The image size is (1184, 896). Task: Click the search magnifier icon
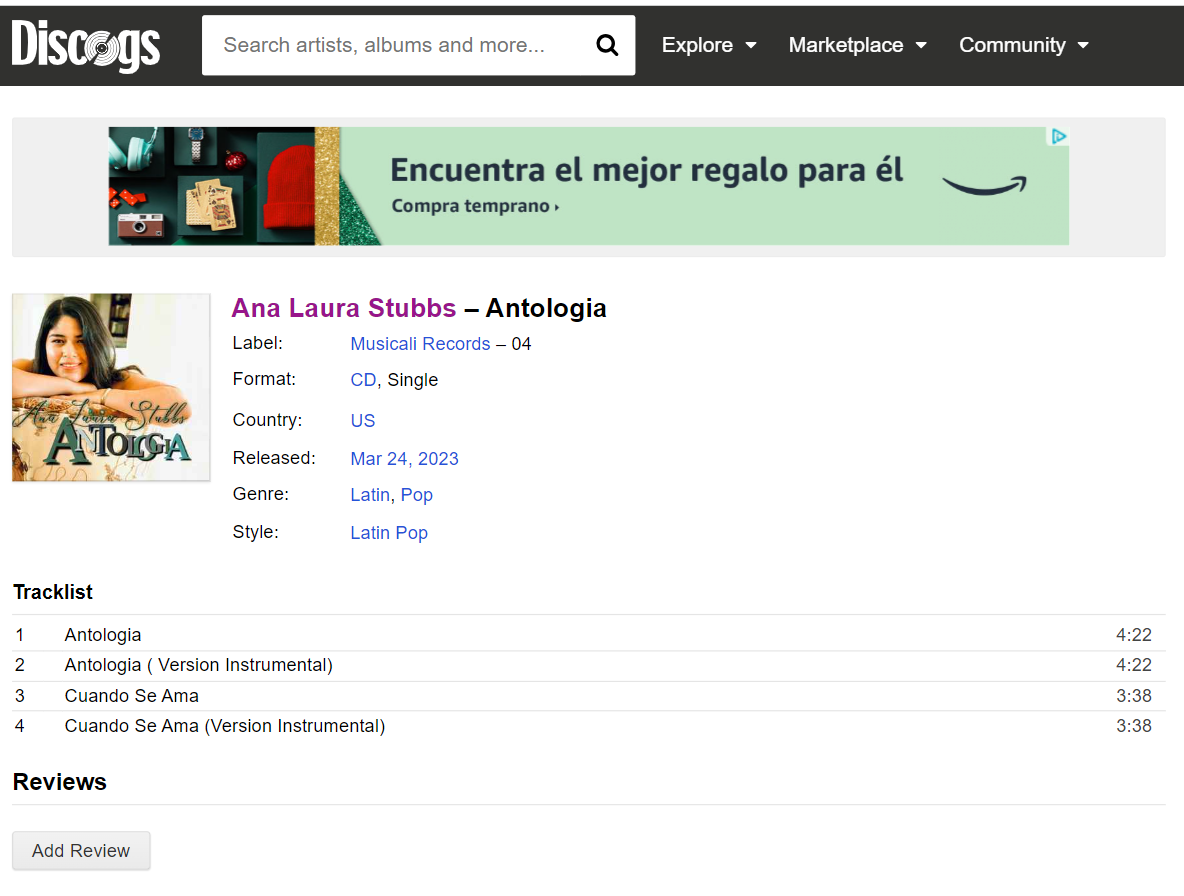(x=607, y=45)
